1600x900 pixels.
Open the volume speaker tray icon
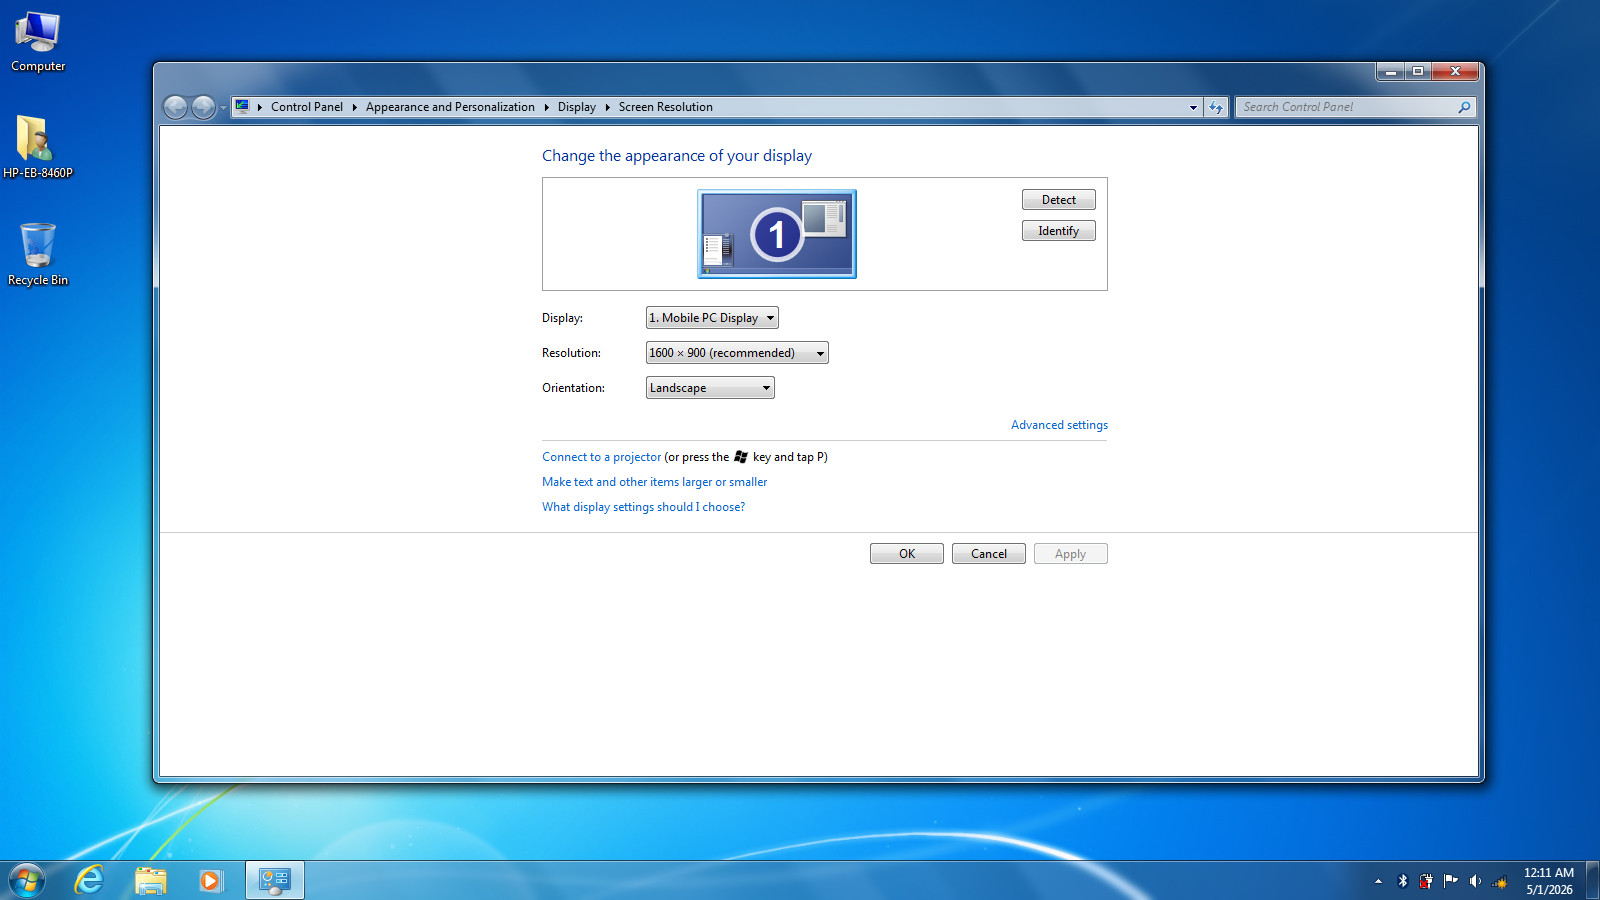click(1475, 881)
